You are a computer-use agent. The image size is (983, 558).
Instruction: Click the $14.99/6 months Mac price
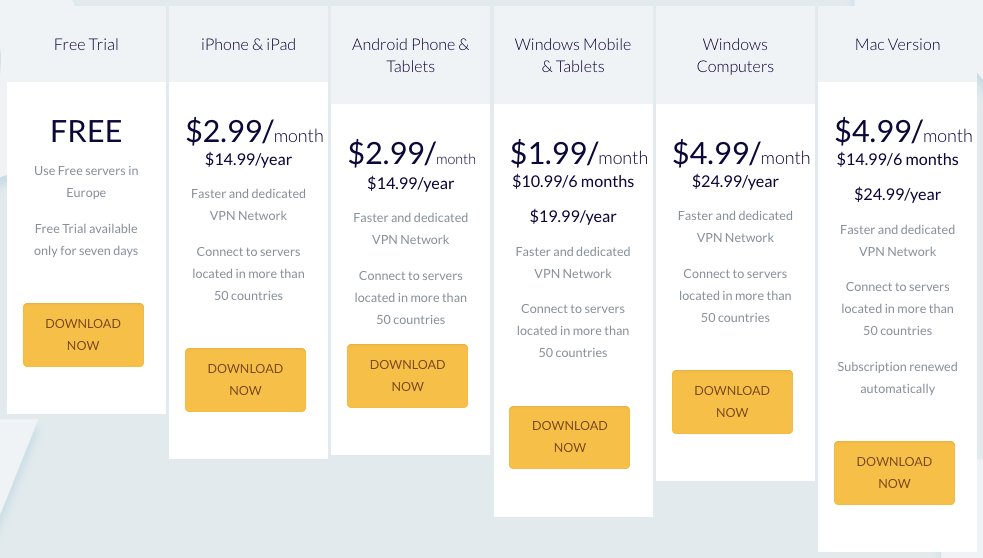pyautogui.click(x=898, y=160)
